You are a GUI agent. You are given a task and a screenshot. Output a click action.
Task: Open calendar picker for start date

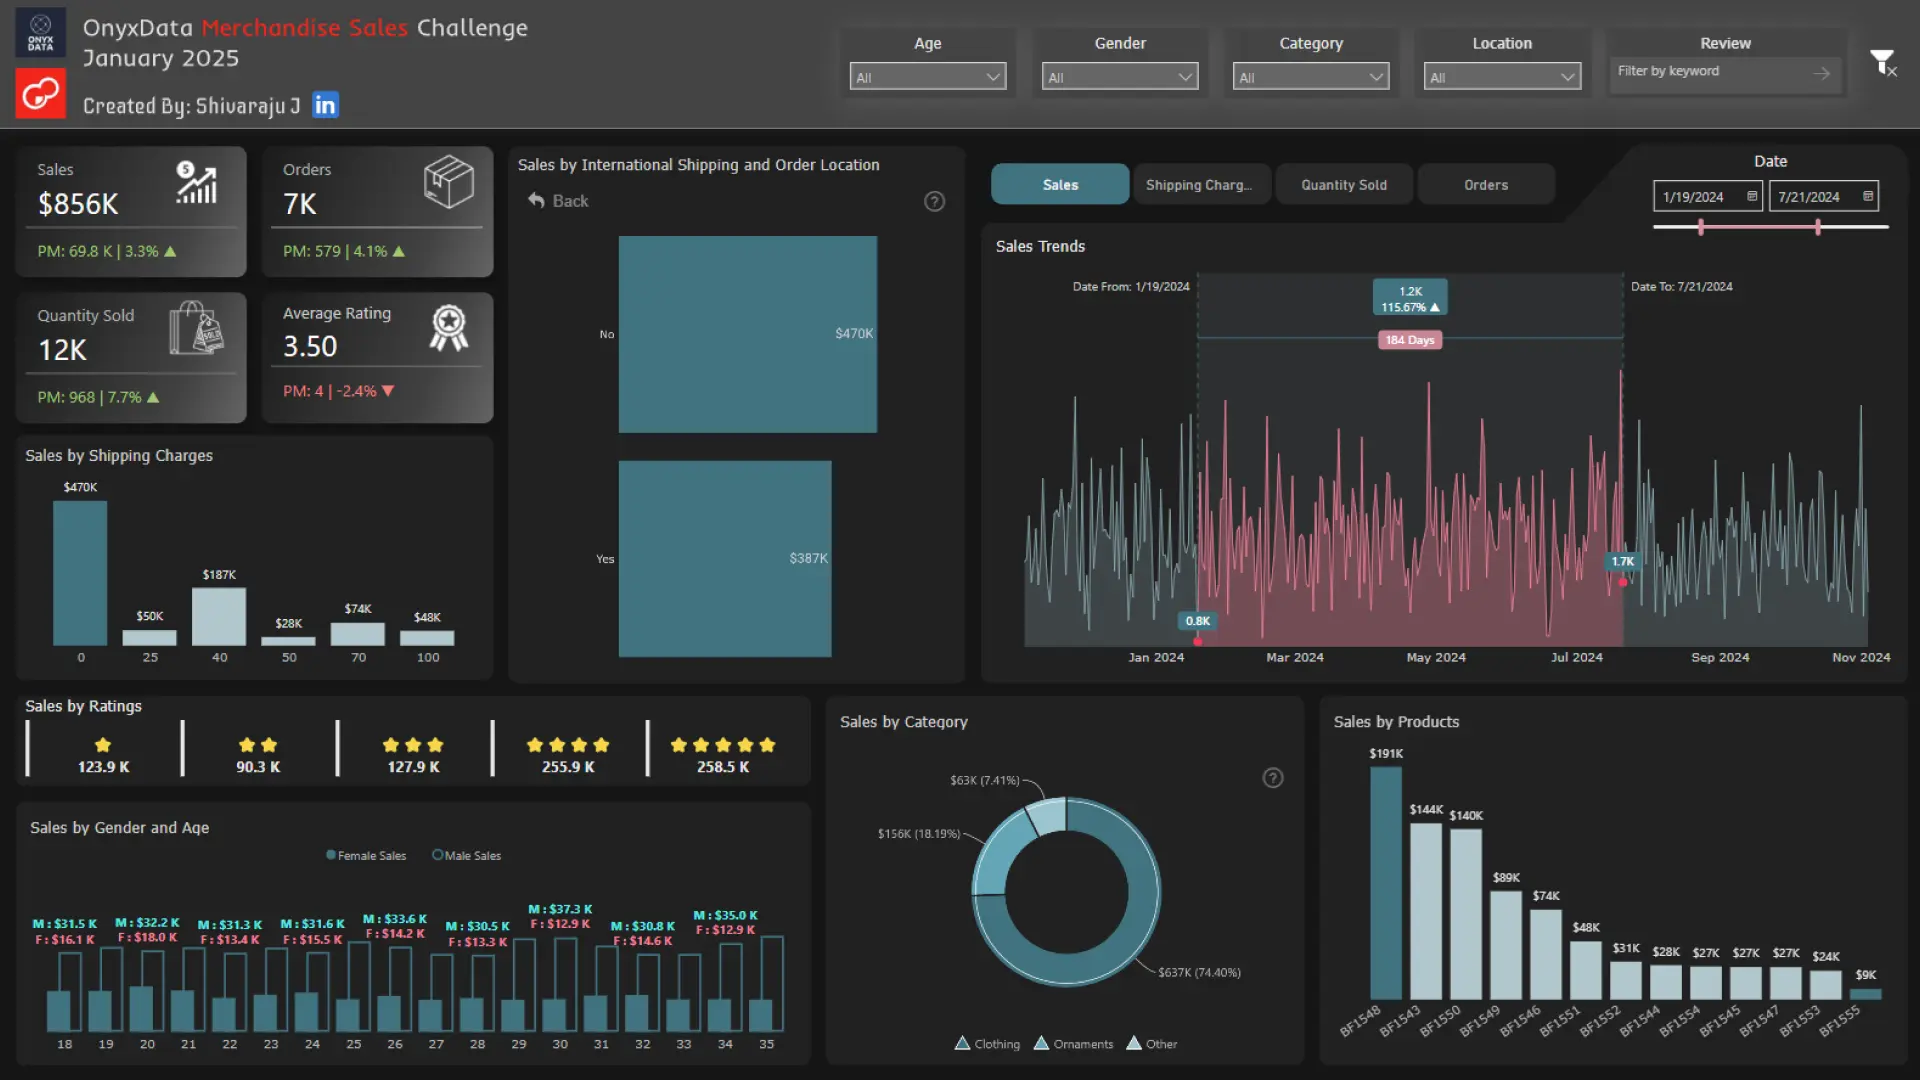(x=1752, y=196)
